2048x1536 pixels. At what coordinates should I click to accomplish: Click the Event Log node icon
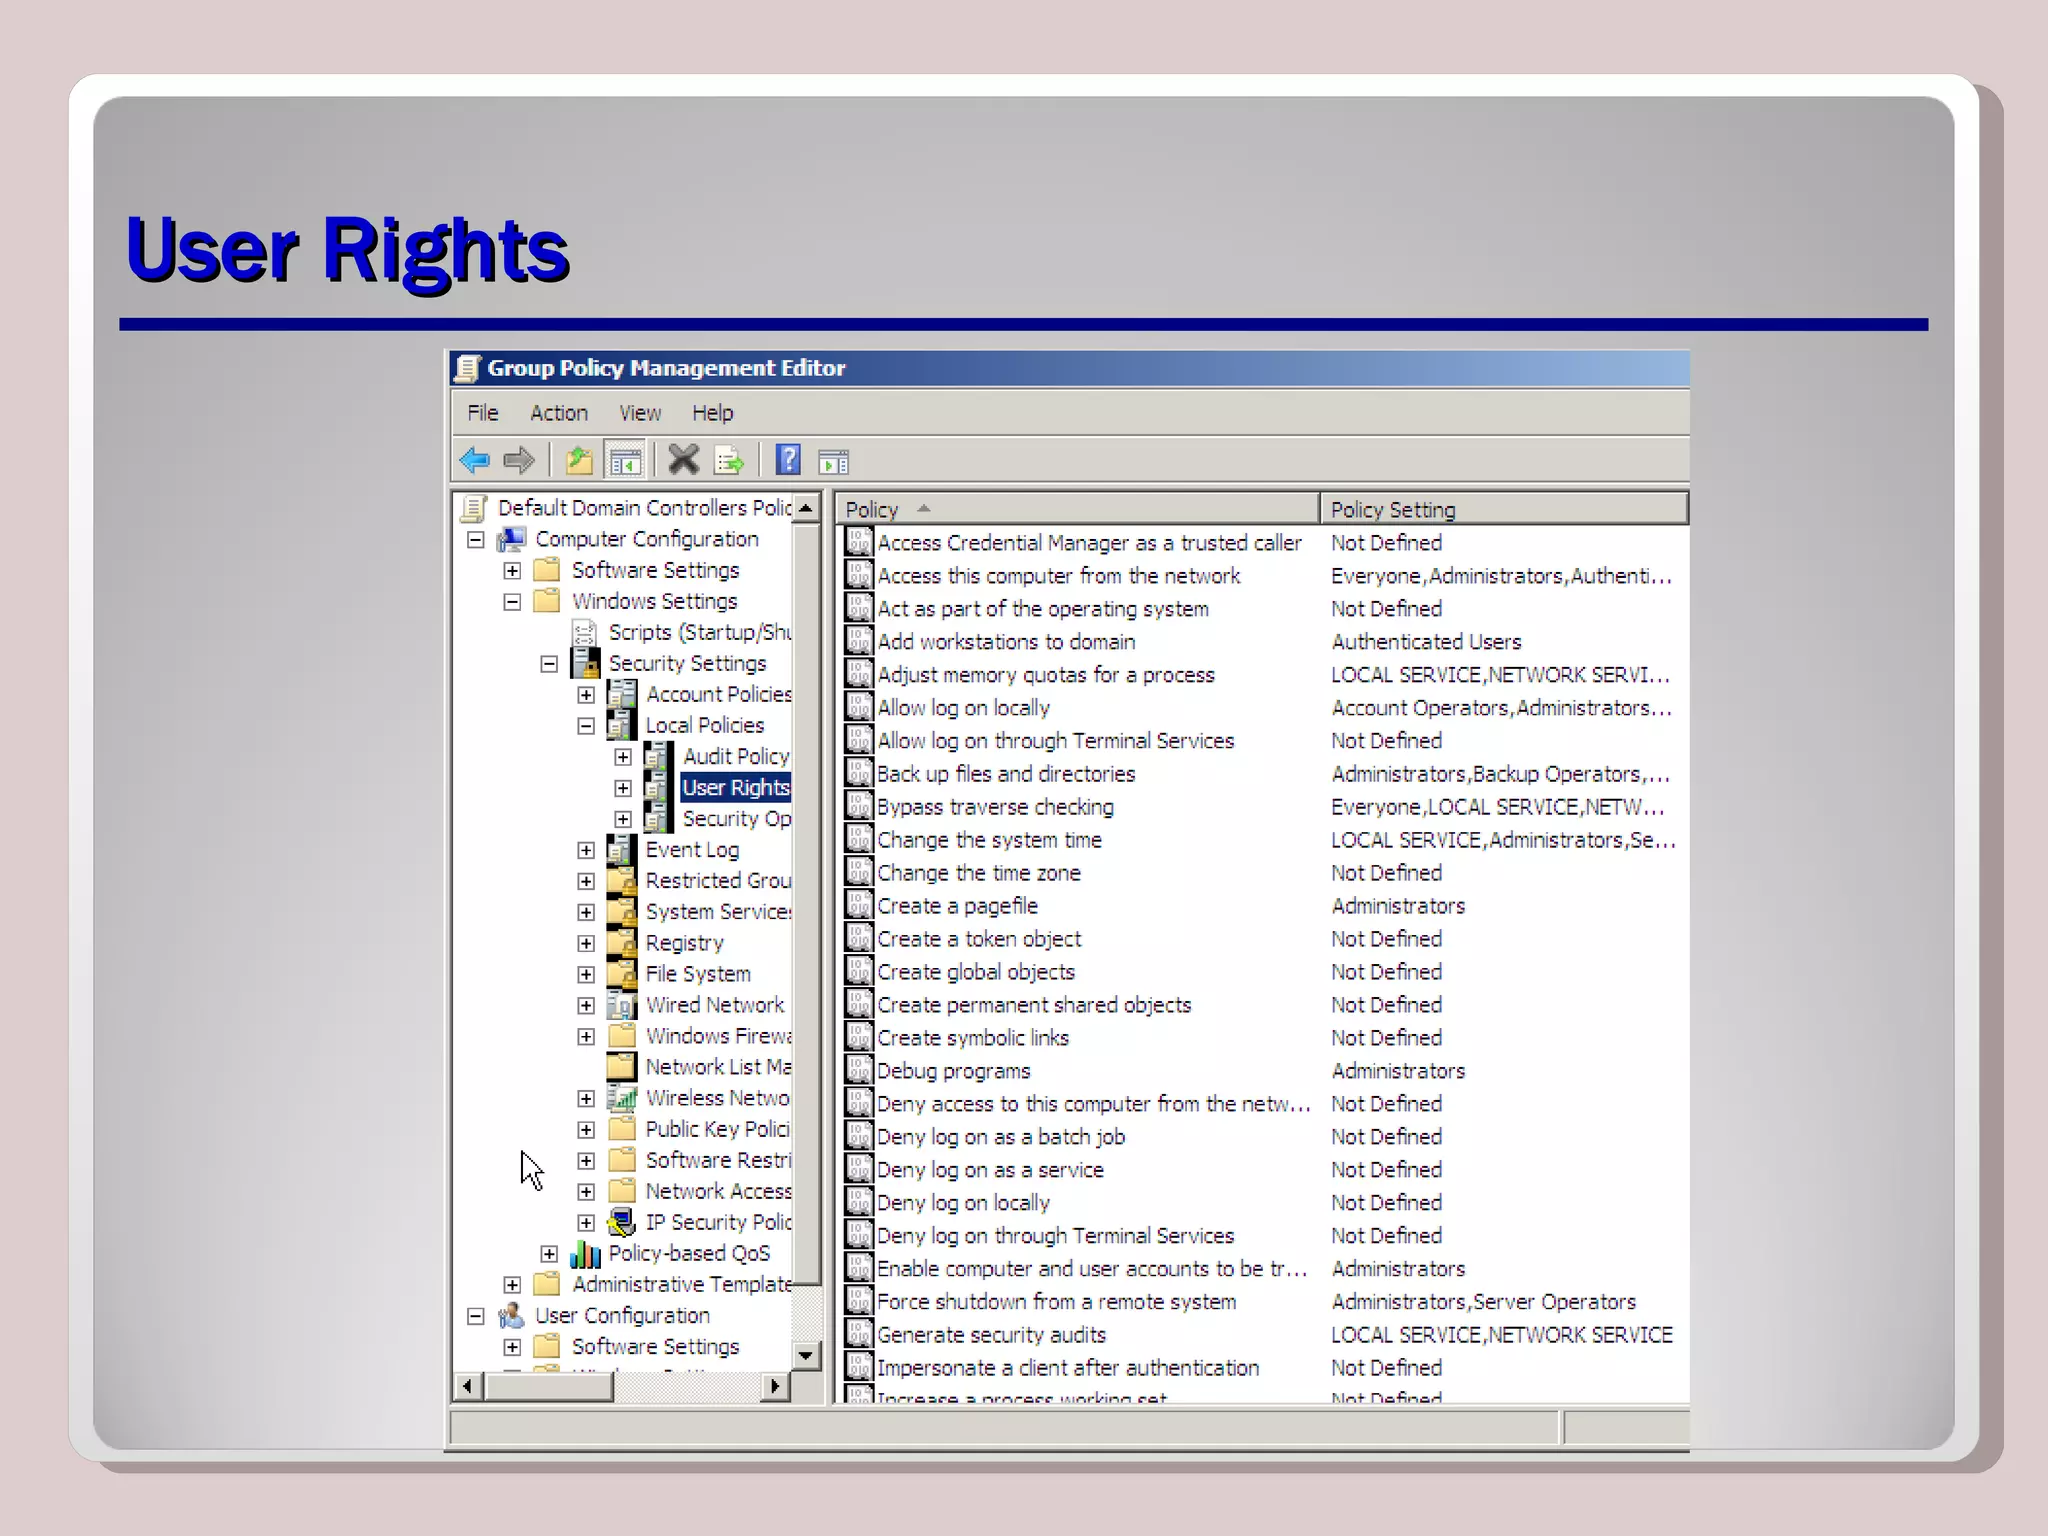622,850
